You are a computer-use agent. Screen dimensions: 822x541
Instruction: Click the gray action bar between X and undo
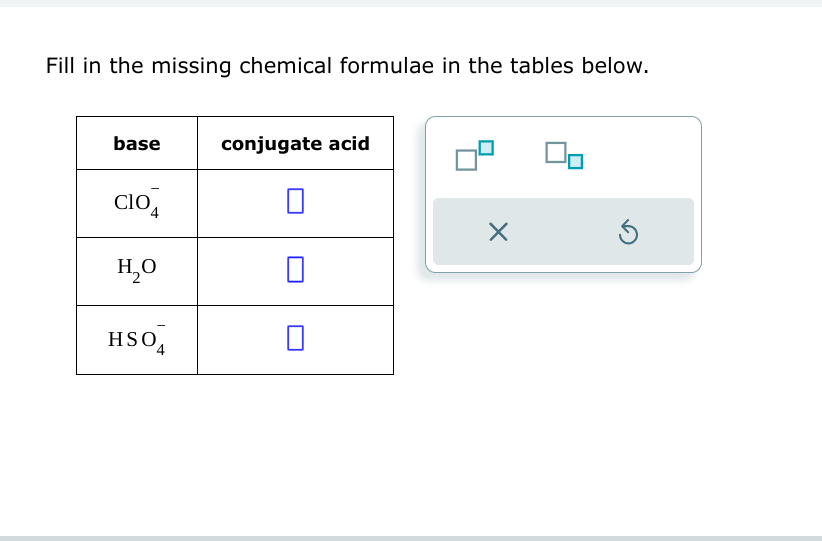[563, 232]
